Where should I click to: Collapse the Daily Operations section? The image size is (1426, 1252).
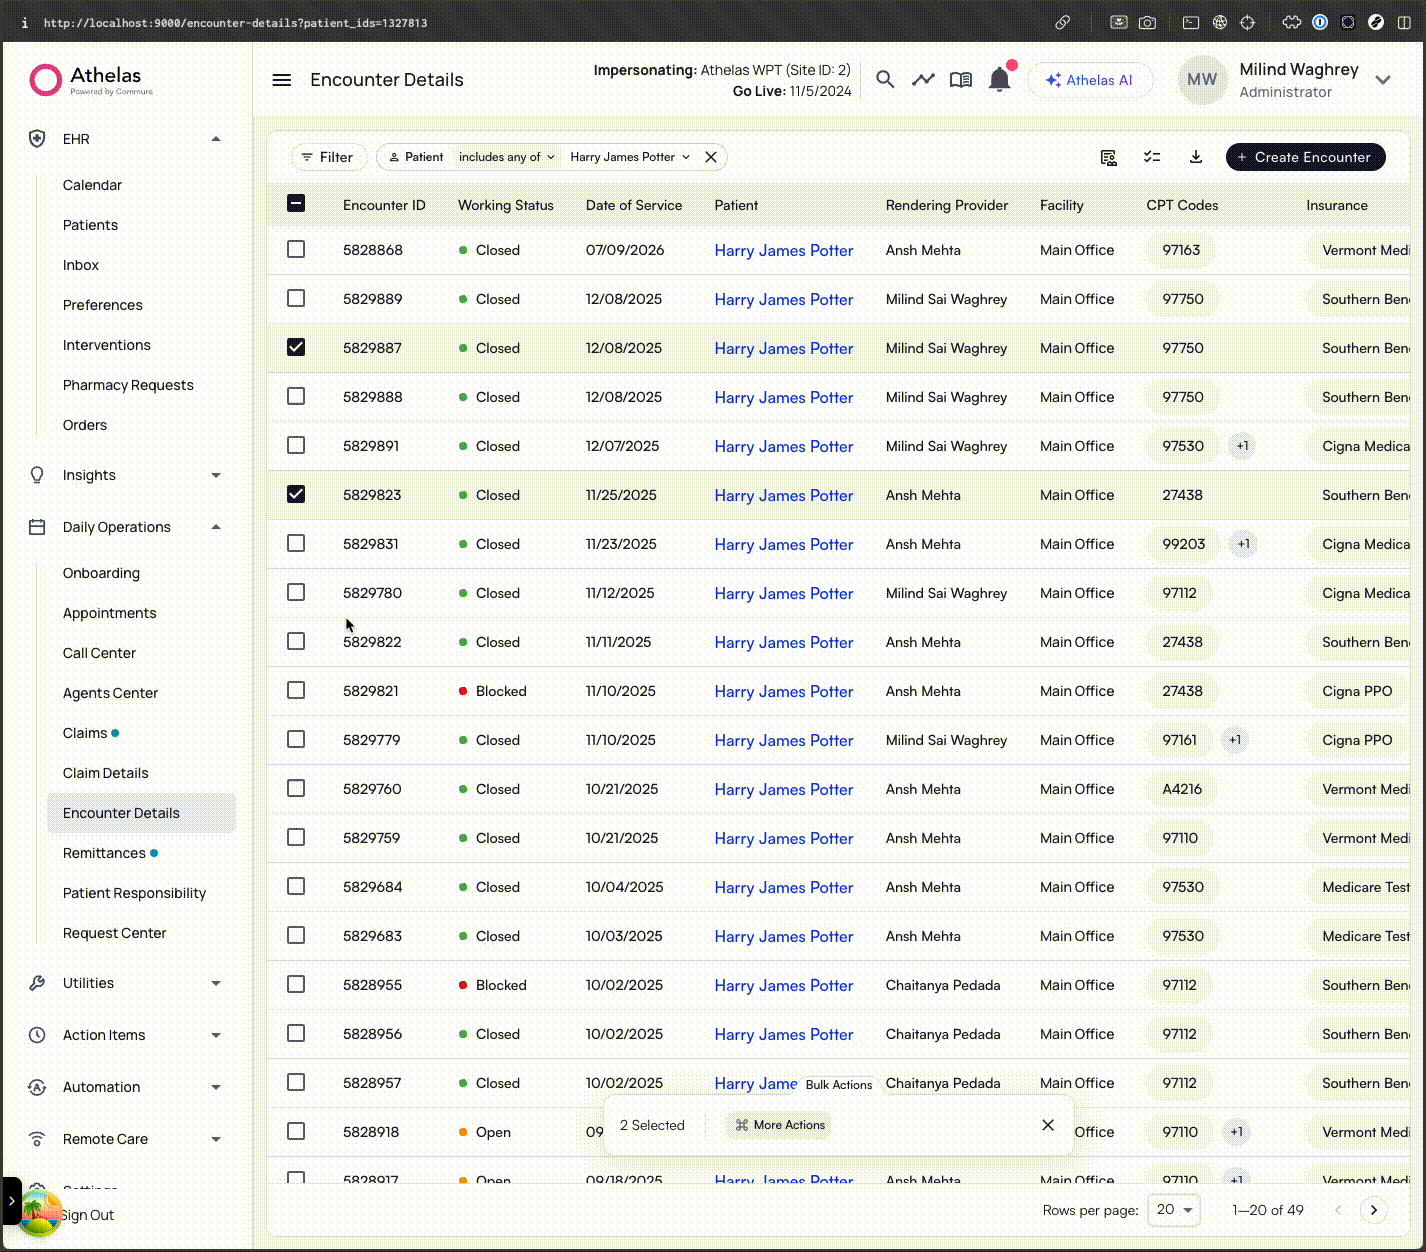pos(216,527)
